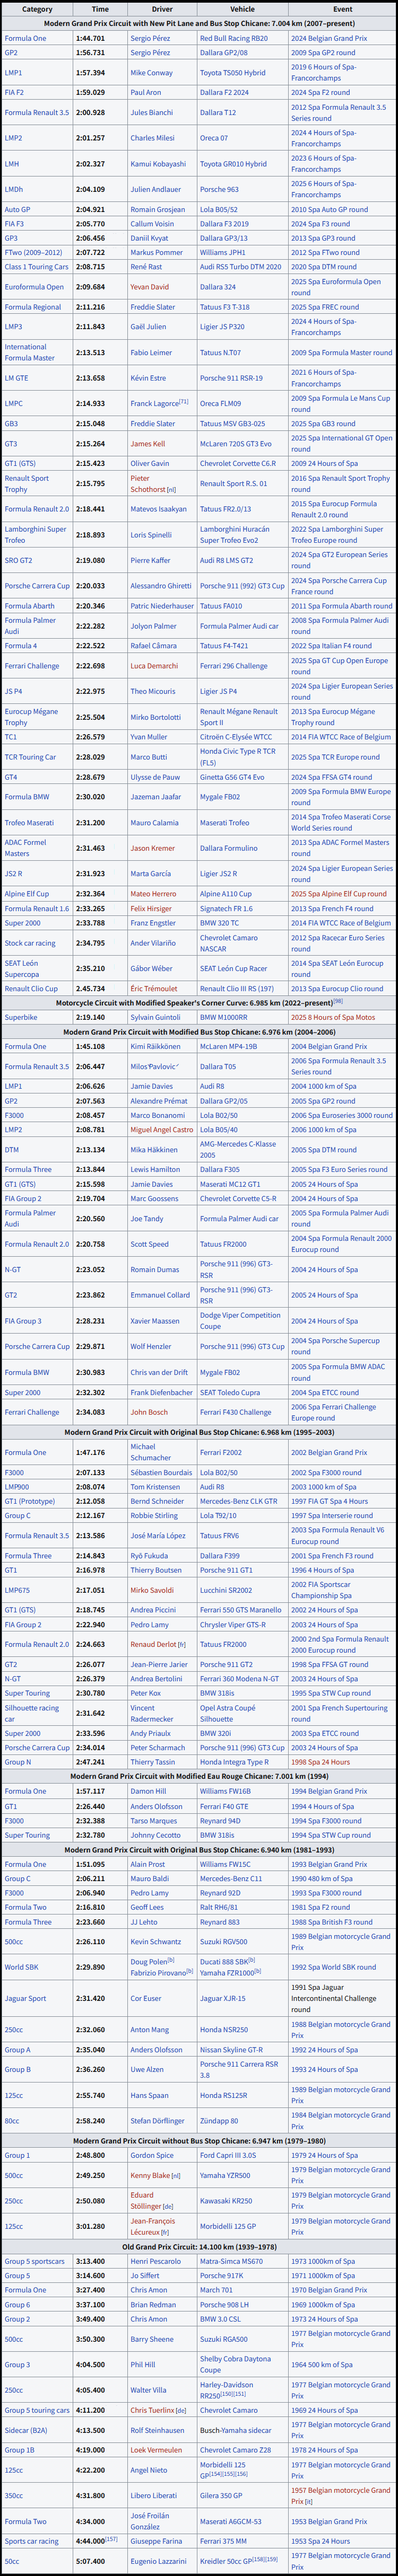
Task: Open Giuseppe Farina driver link
Action: point(158,2541)
